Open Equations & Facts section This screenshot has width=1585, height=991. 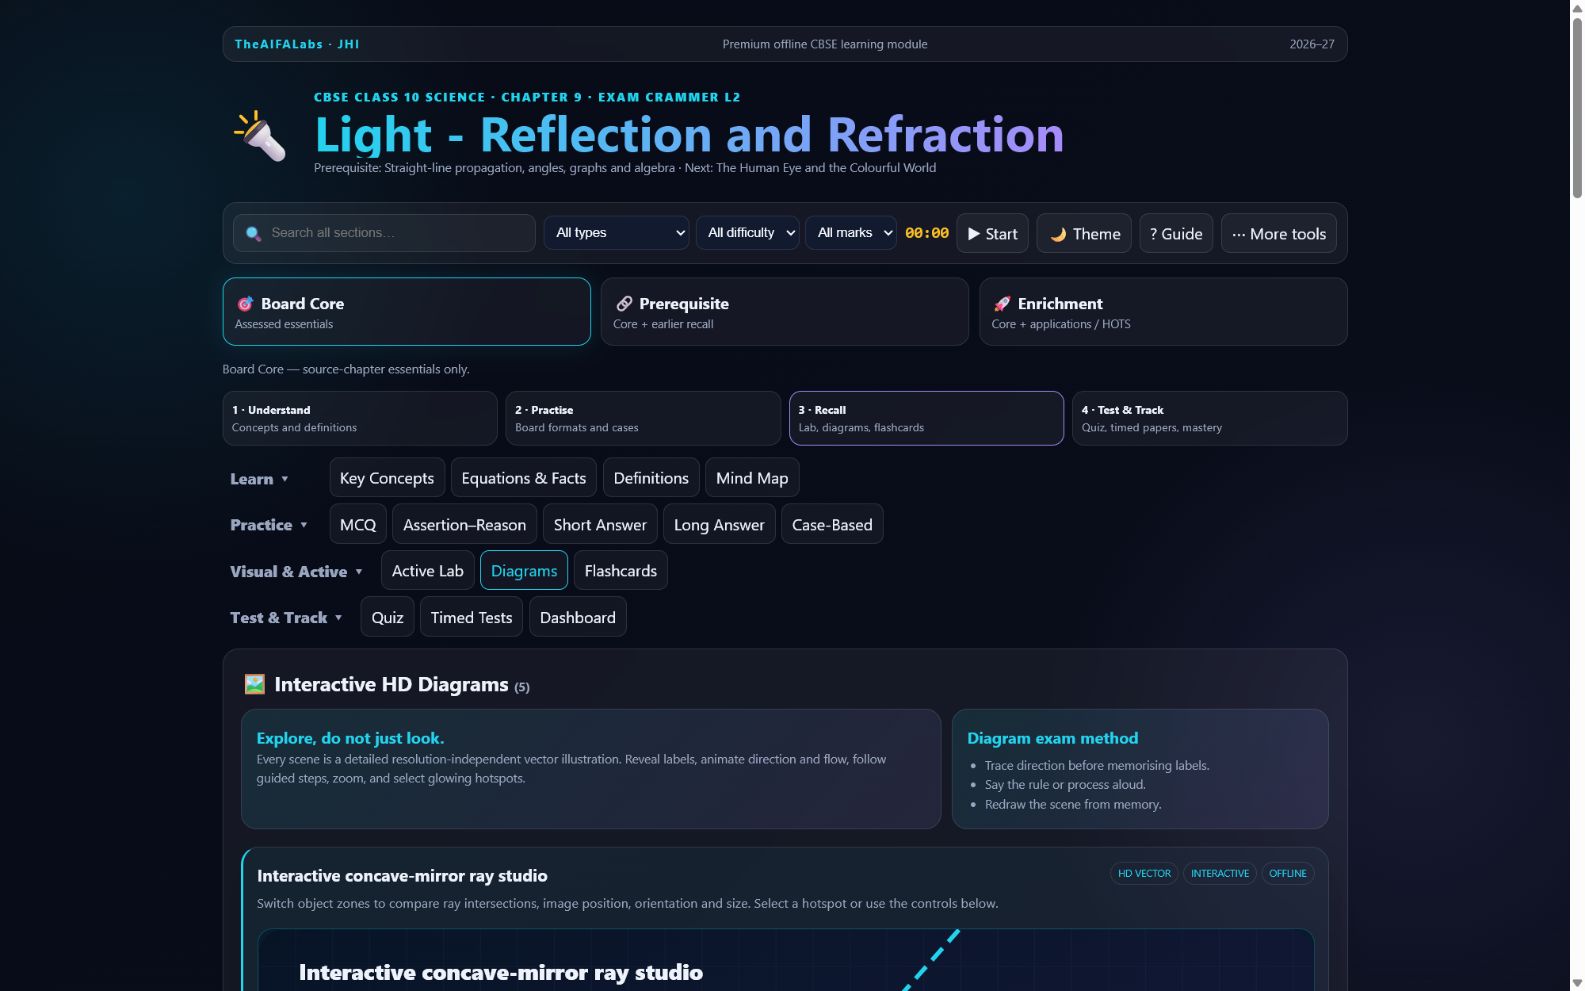[x=524, y=478]
